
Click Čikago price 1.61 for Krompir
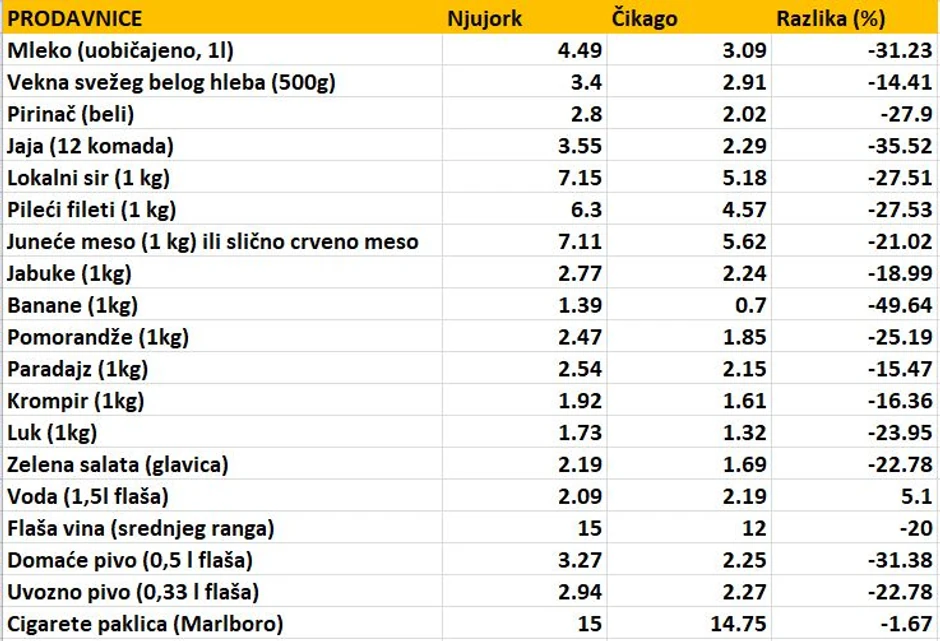coord(745,402)
